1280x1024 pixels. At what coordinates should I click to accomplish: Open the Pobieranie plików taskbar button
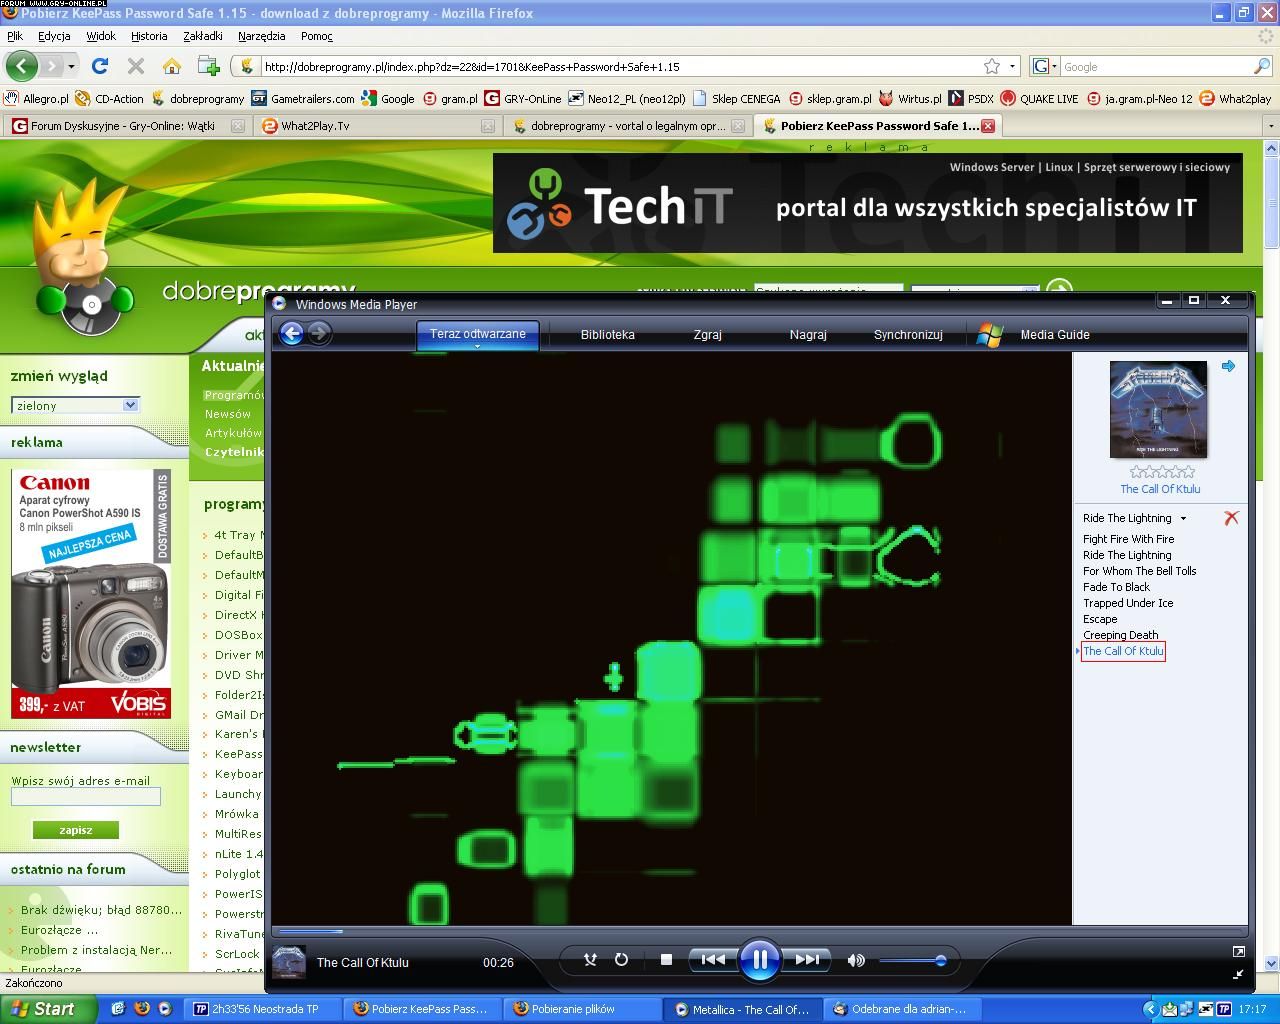coord(582,1009)
